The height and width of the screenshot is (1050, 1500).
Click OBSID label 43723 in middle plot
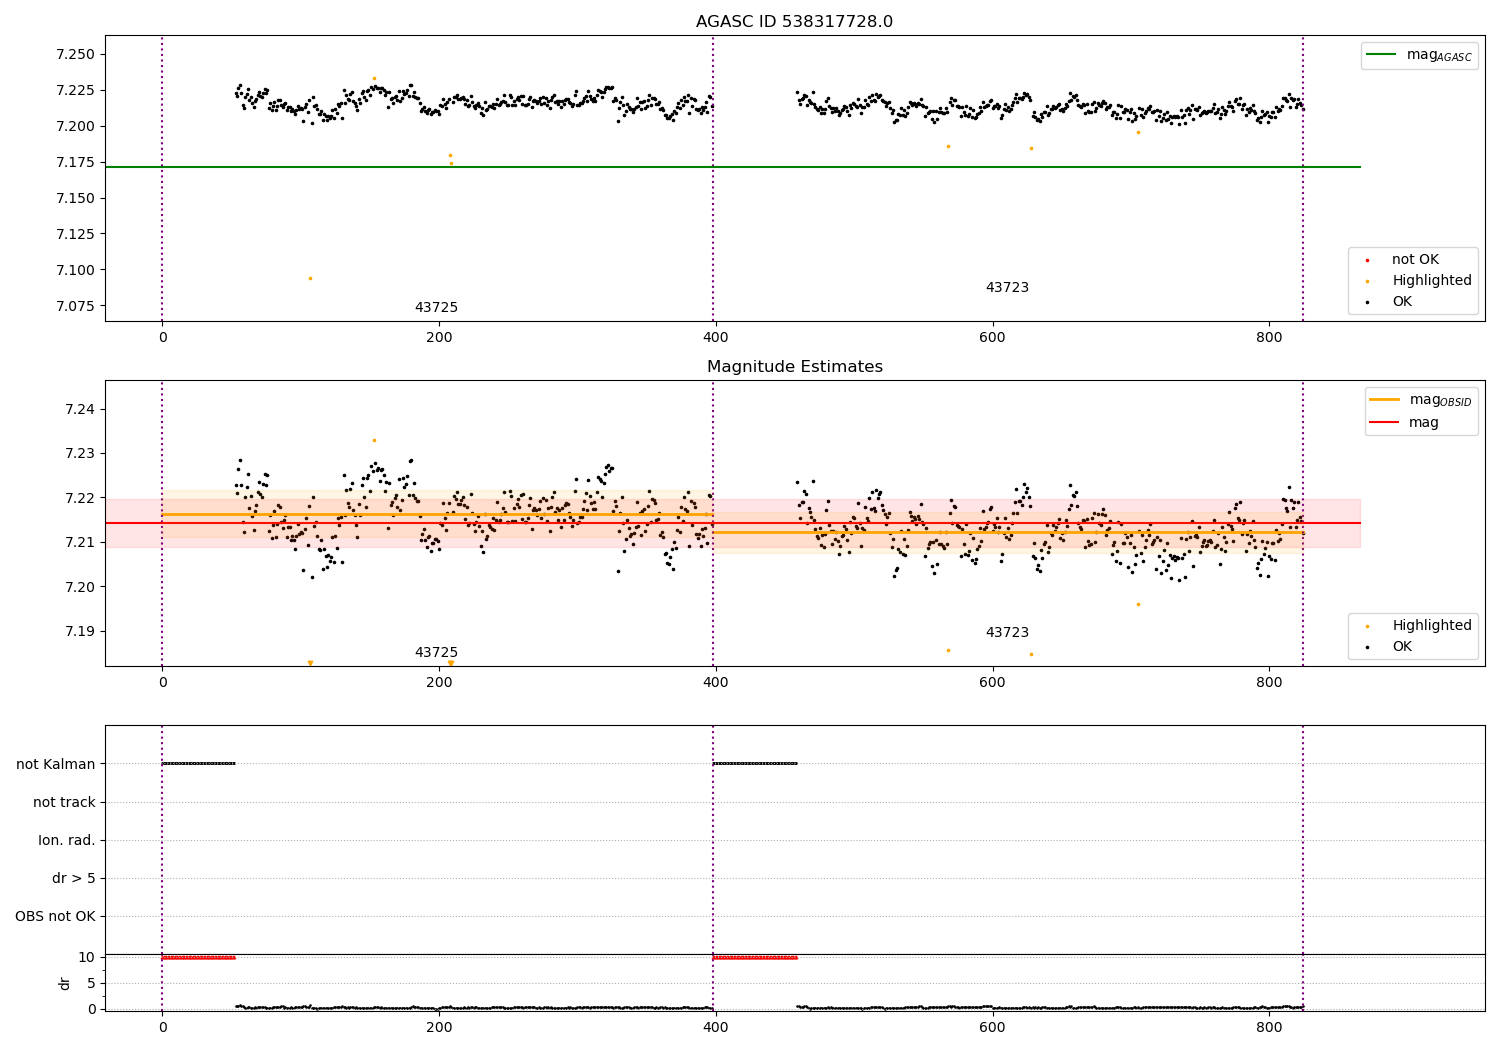[x=1007, y=633]
